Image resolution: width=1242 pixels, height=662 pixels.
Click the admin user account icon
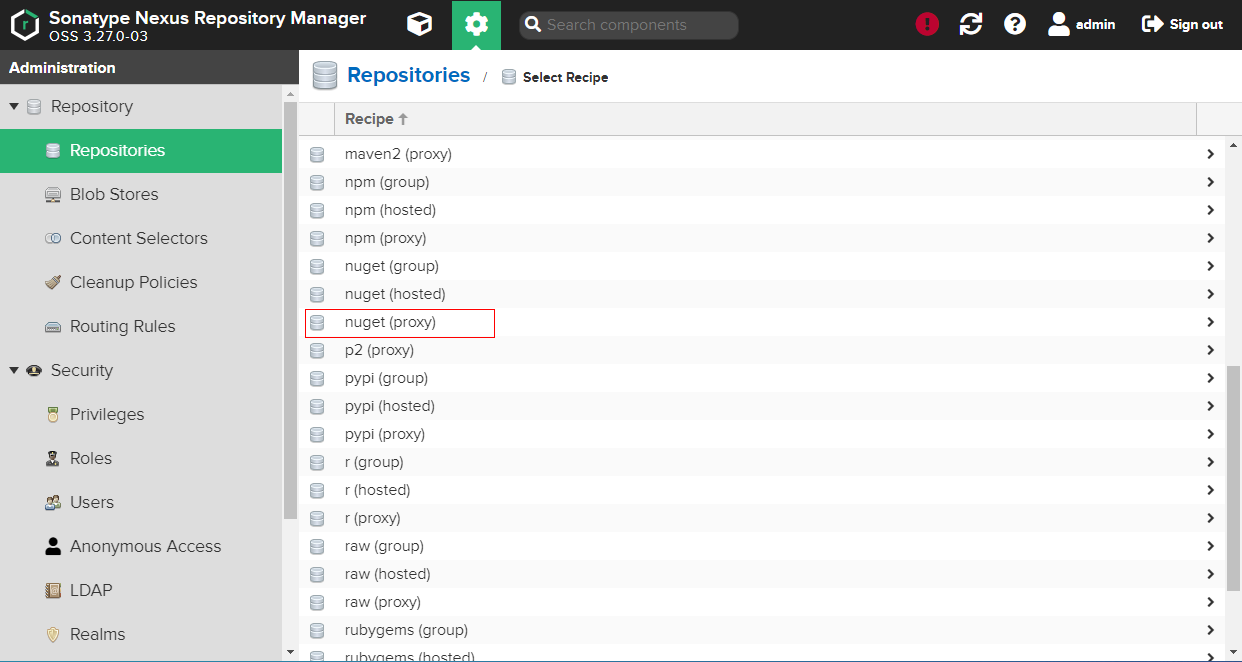(1059, 24)
